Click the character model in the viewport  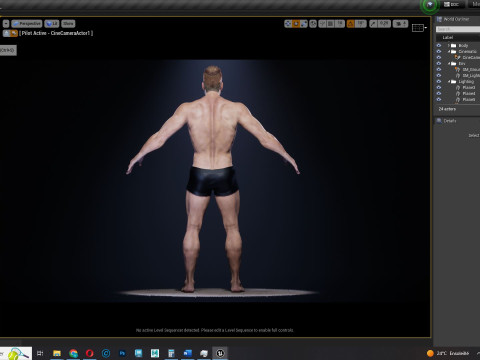[213, 180]
